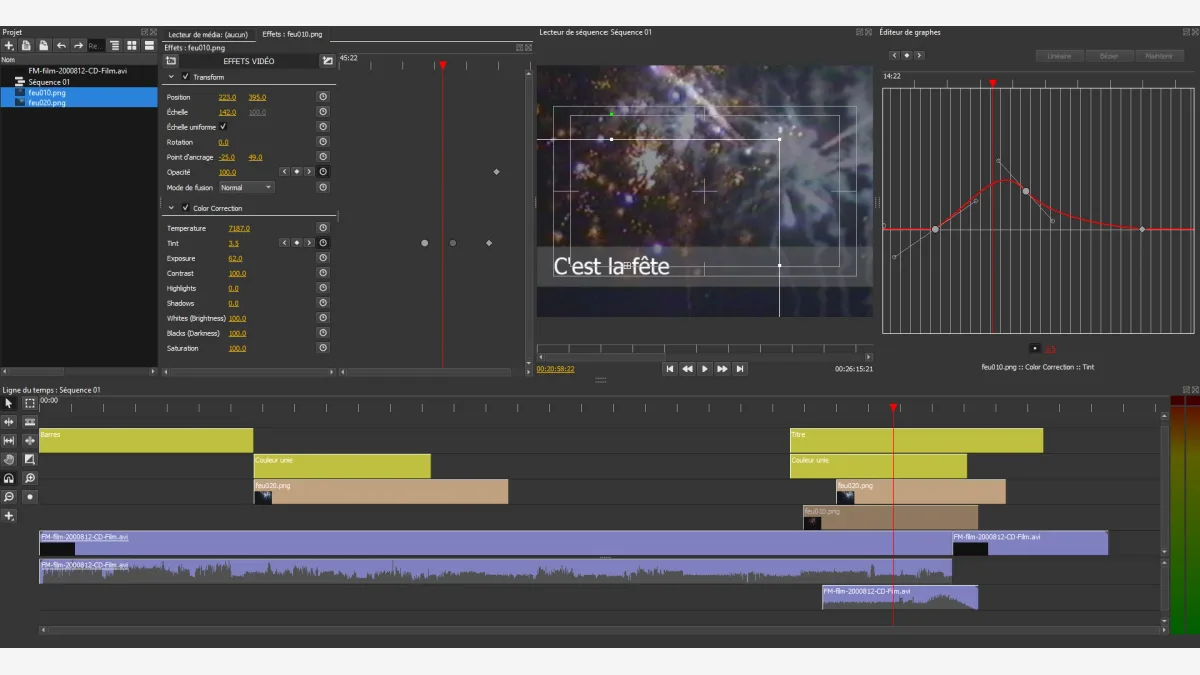Screen dimensions: 1200x675
Task: Add a video effect with the left icon beside EFFETS VIDÉO
Action: (171, 61)
